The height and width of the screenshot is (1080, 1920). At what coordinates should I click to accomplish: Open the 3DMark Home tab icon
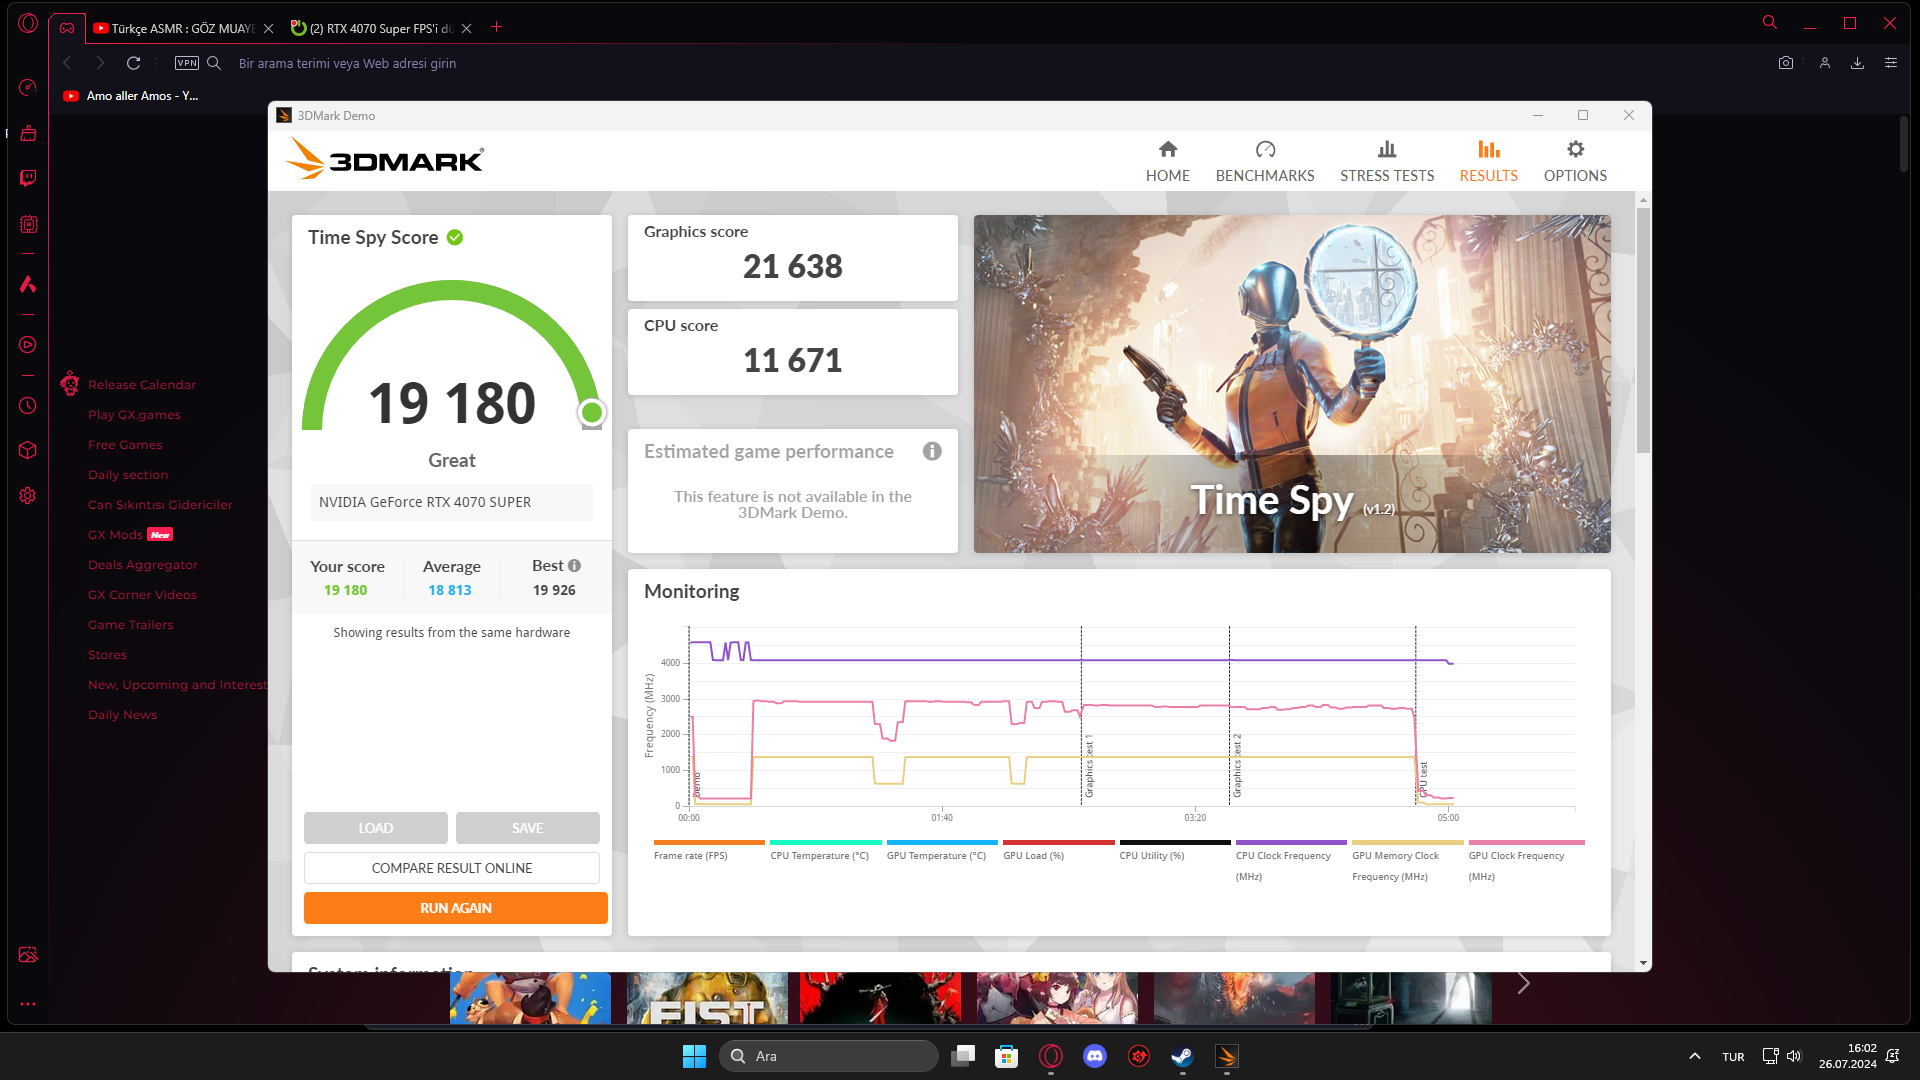[1167, 150]
